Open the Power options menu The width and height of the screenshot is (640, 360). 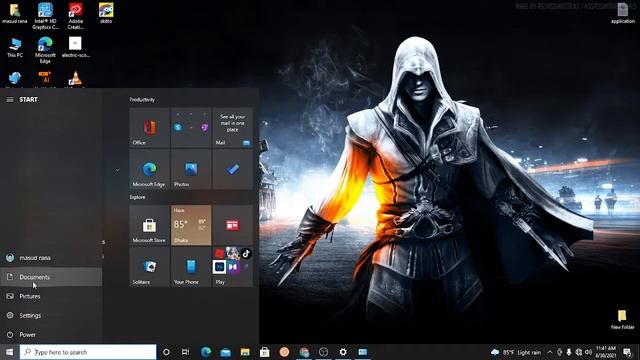pos(51,335)
